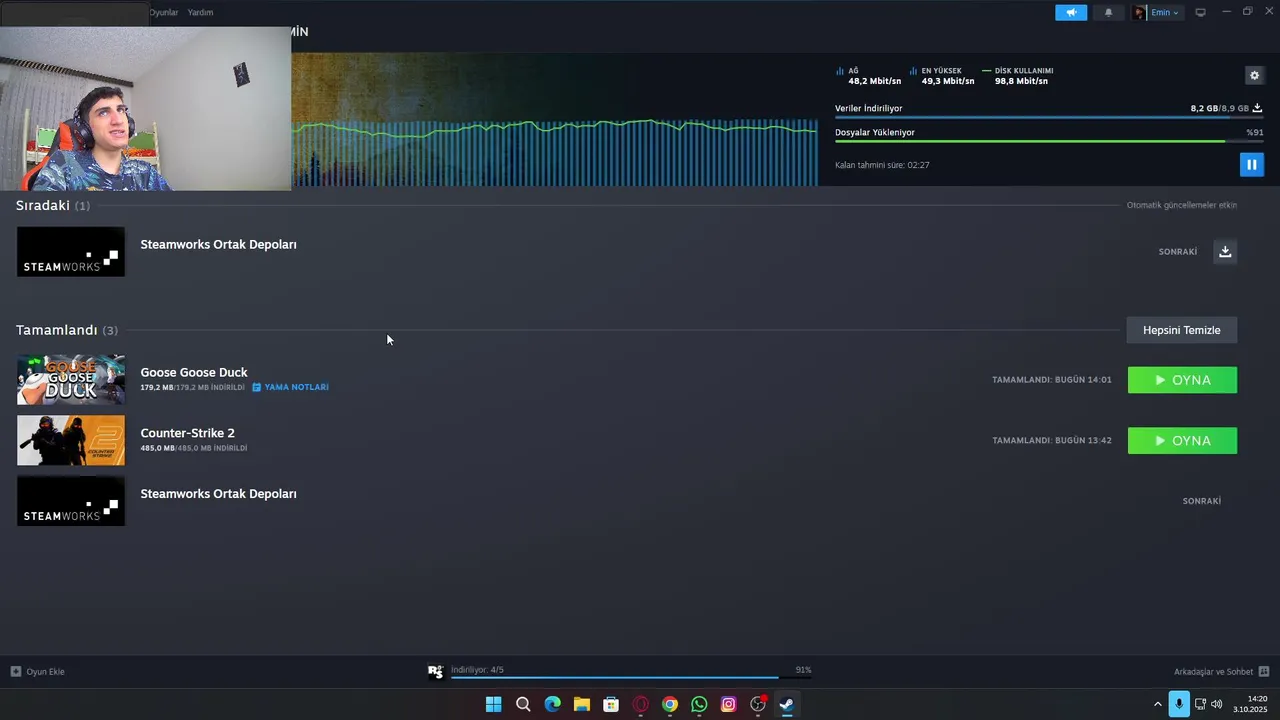Open Goose Goose Duck YAMA NOTLARI
This screenshot has width=1280, height=720.
pyautogui.click(x=290, y=387)
